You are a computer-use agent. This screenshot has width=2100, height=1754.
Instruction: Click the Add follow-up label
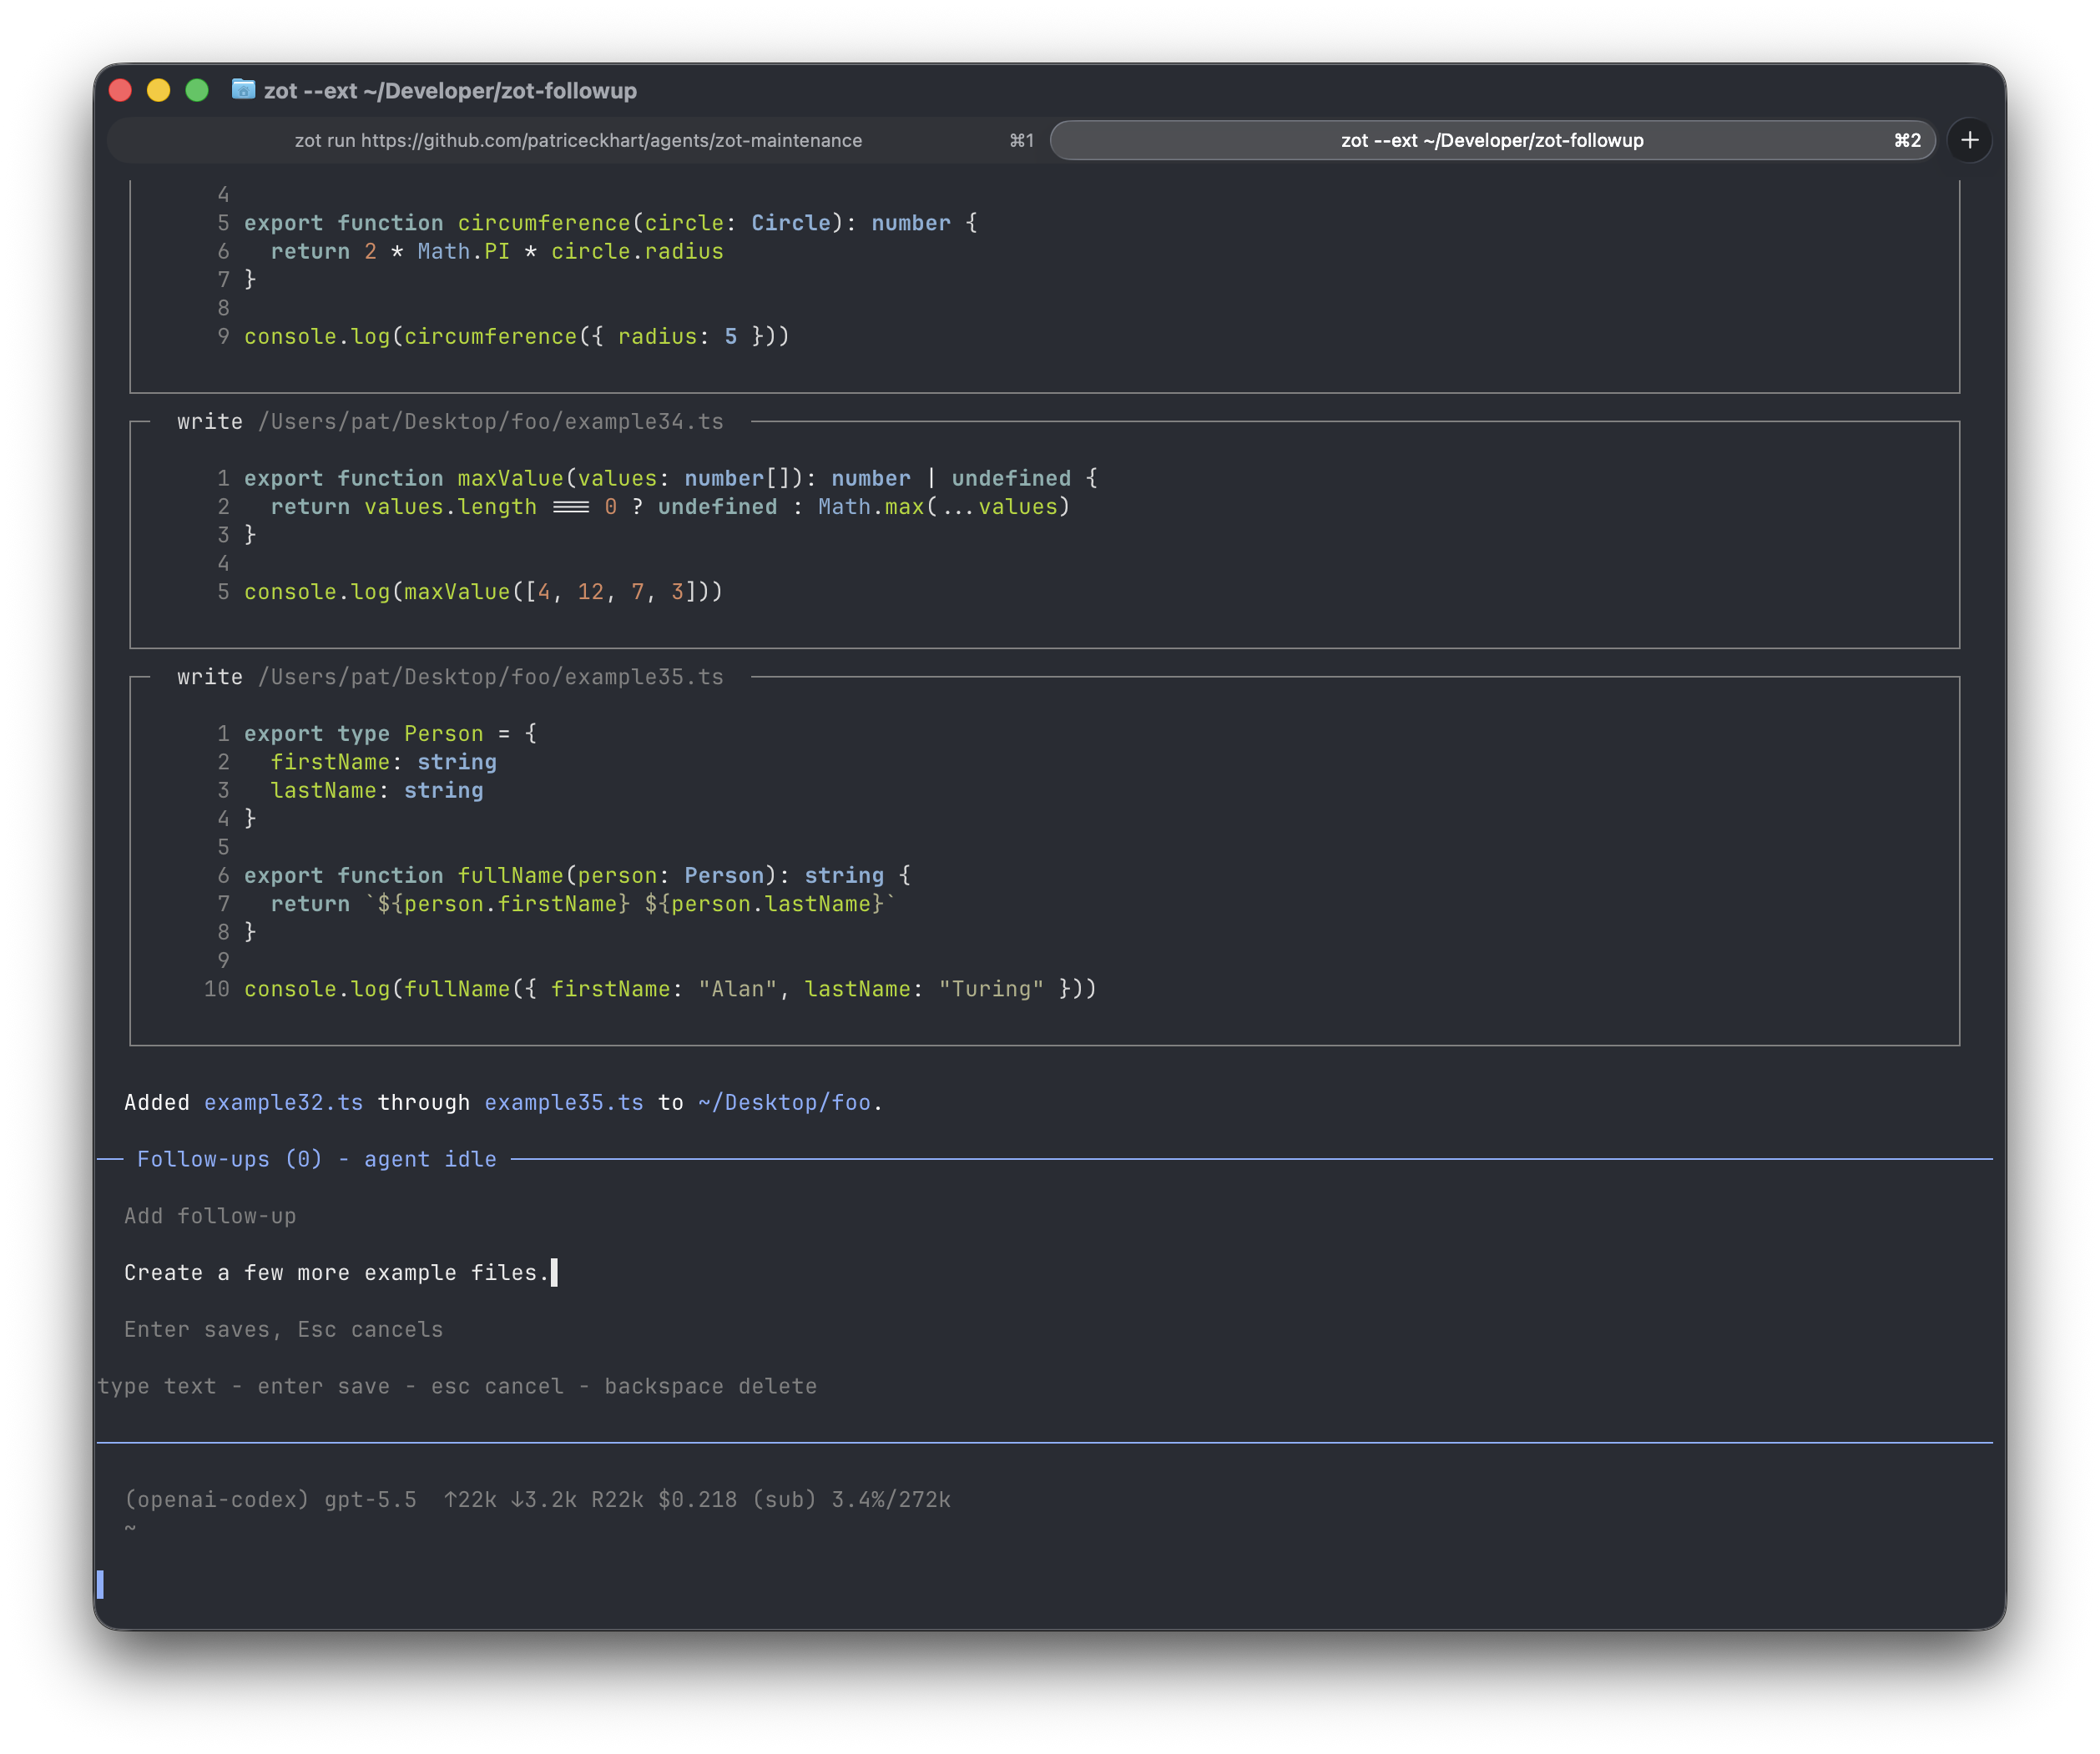click(210, 1216)
